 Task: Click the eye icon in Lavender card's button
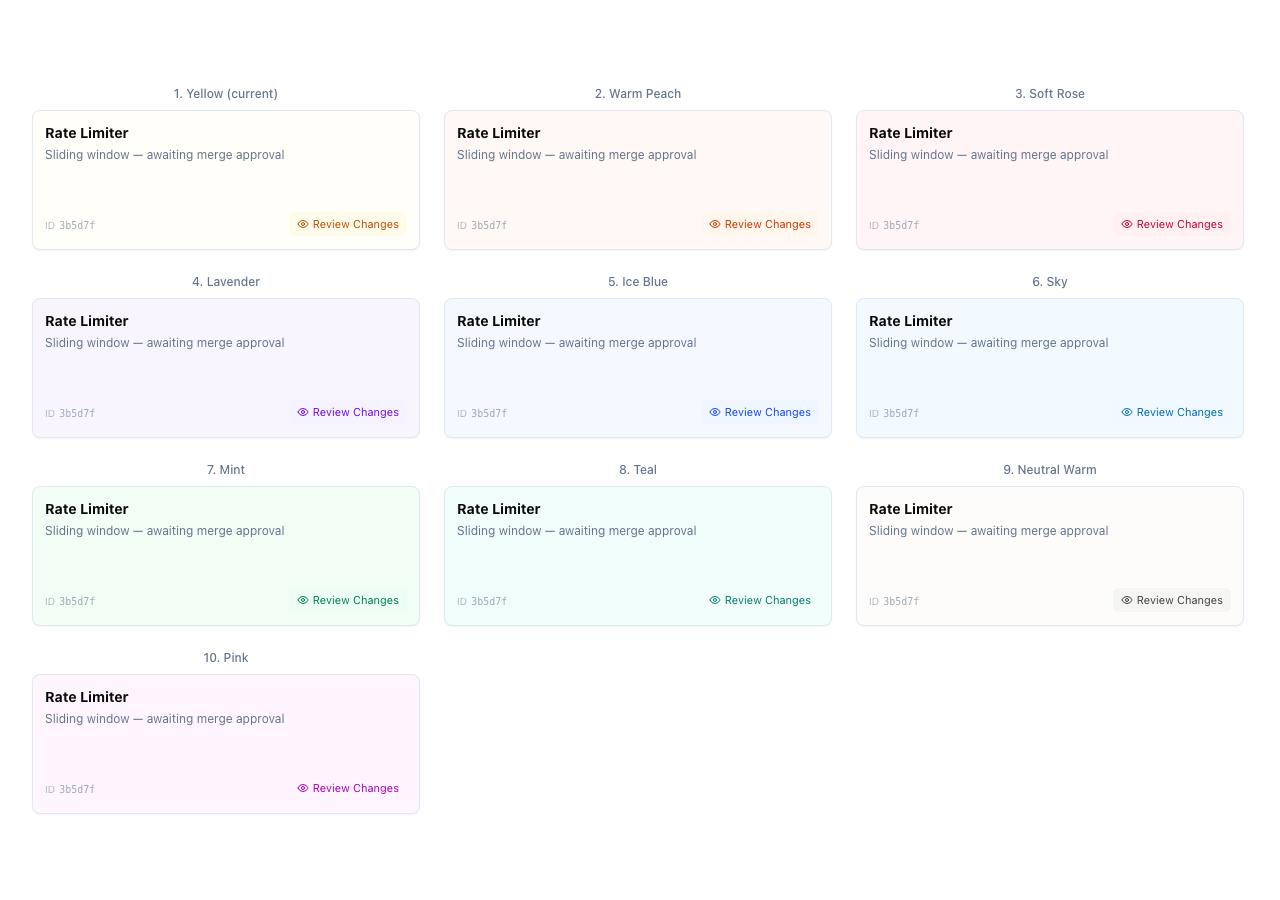tap(303, 412)
